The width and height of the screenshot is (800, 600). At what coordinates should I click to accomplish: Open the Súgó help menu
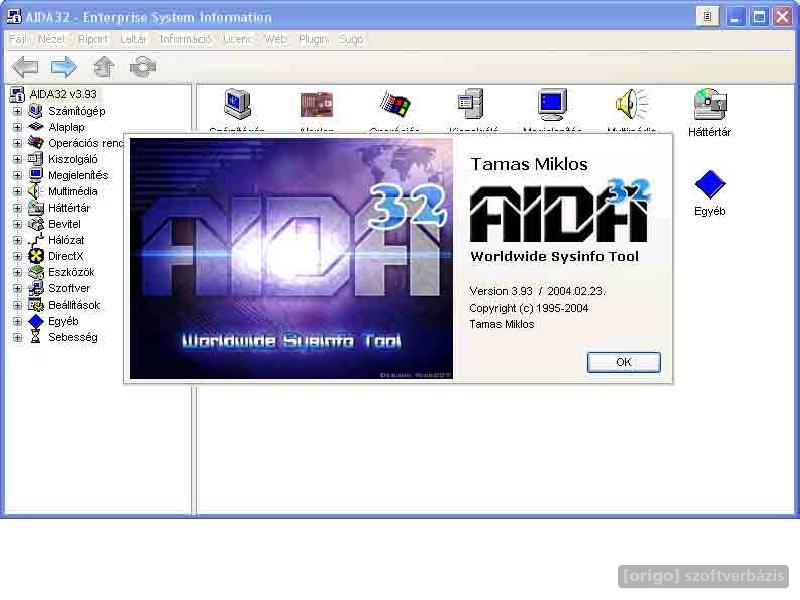(351, 39)
